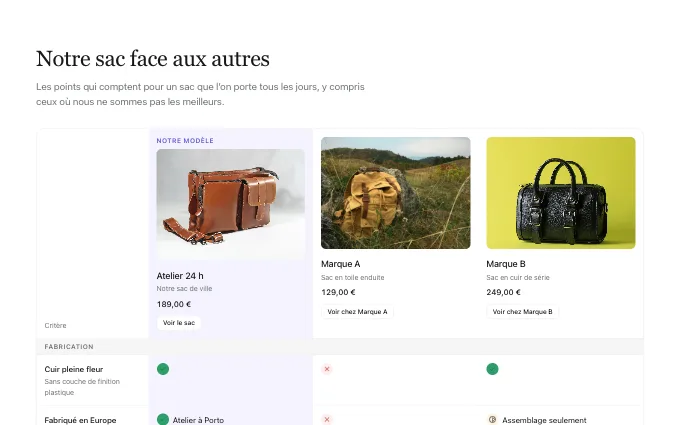680x425 pixels.
Task: Click the 'Atelier à Porto' cell text
Action: pyautogui.click(x=198, y=420)
